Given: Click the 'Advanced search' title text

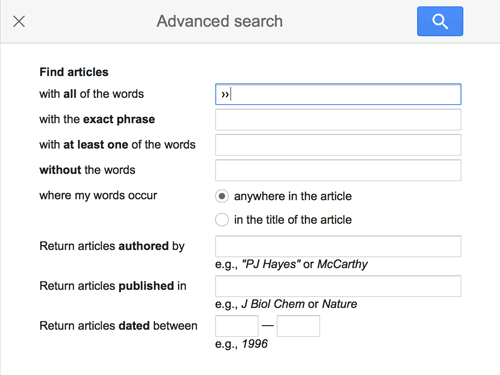Looking at the screenshot, I should [220, 21].
